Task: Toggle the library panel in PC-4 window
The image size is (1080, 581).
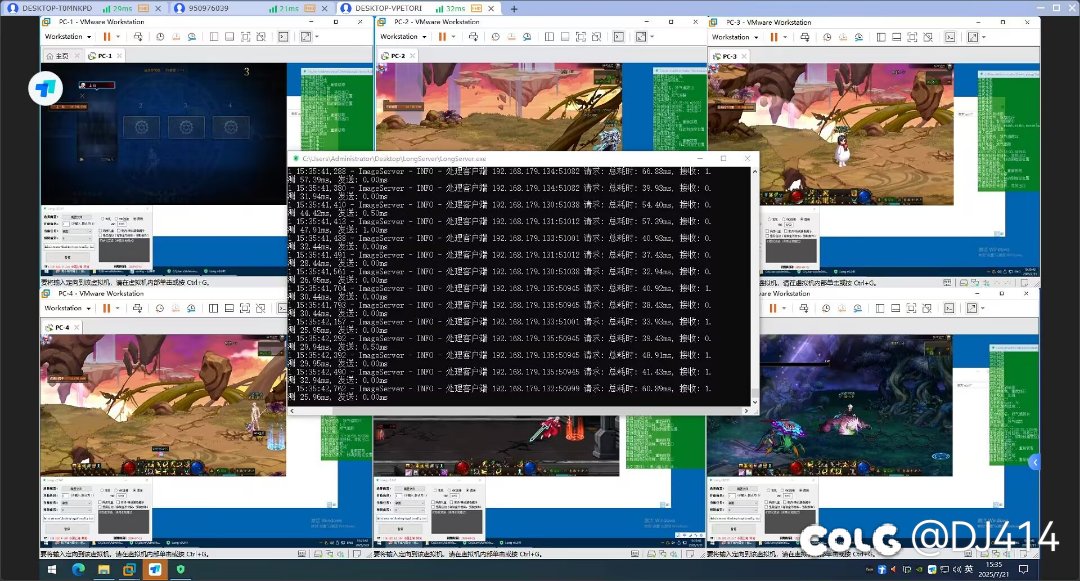Action: 214,308
